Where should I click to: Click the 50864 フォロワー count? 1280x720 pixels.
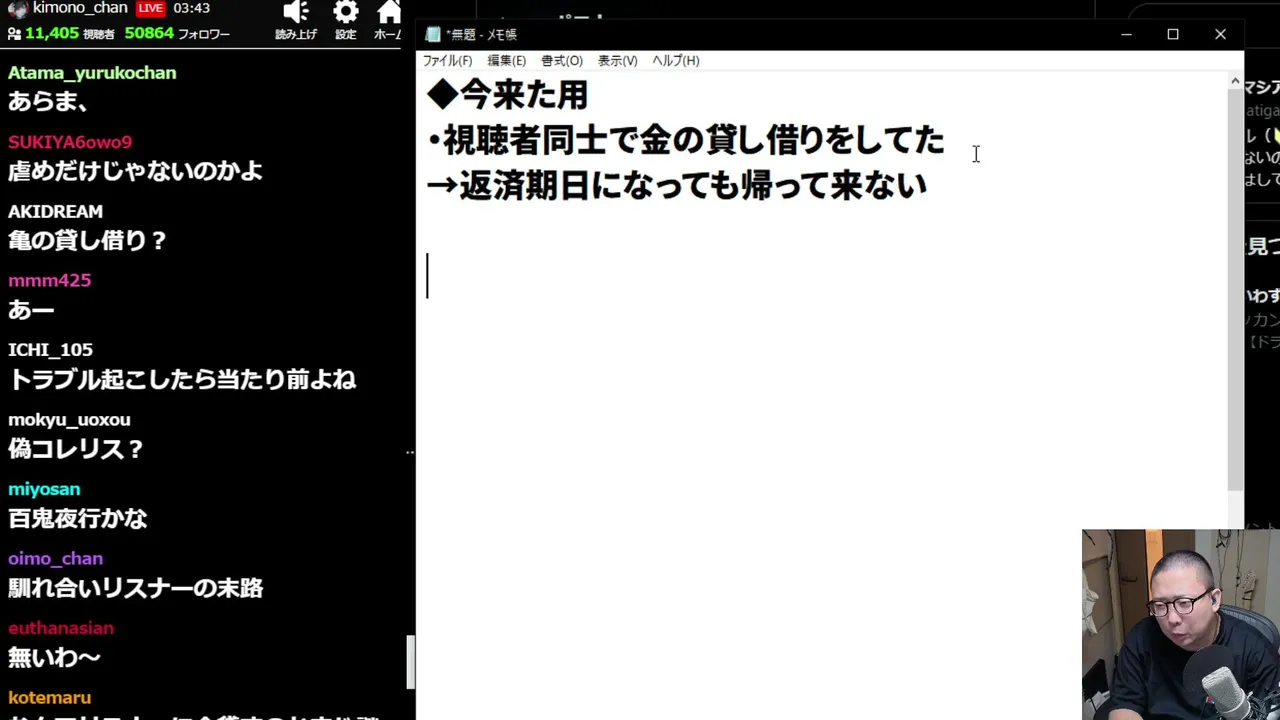[177, 33]
